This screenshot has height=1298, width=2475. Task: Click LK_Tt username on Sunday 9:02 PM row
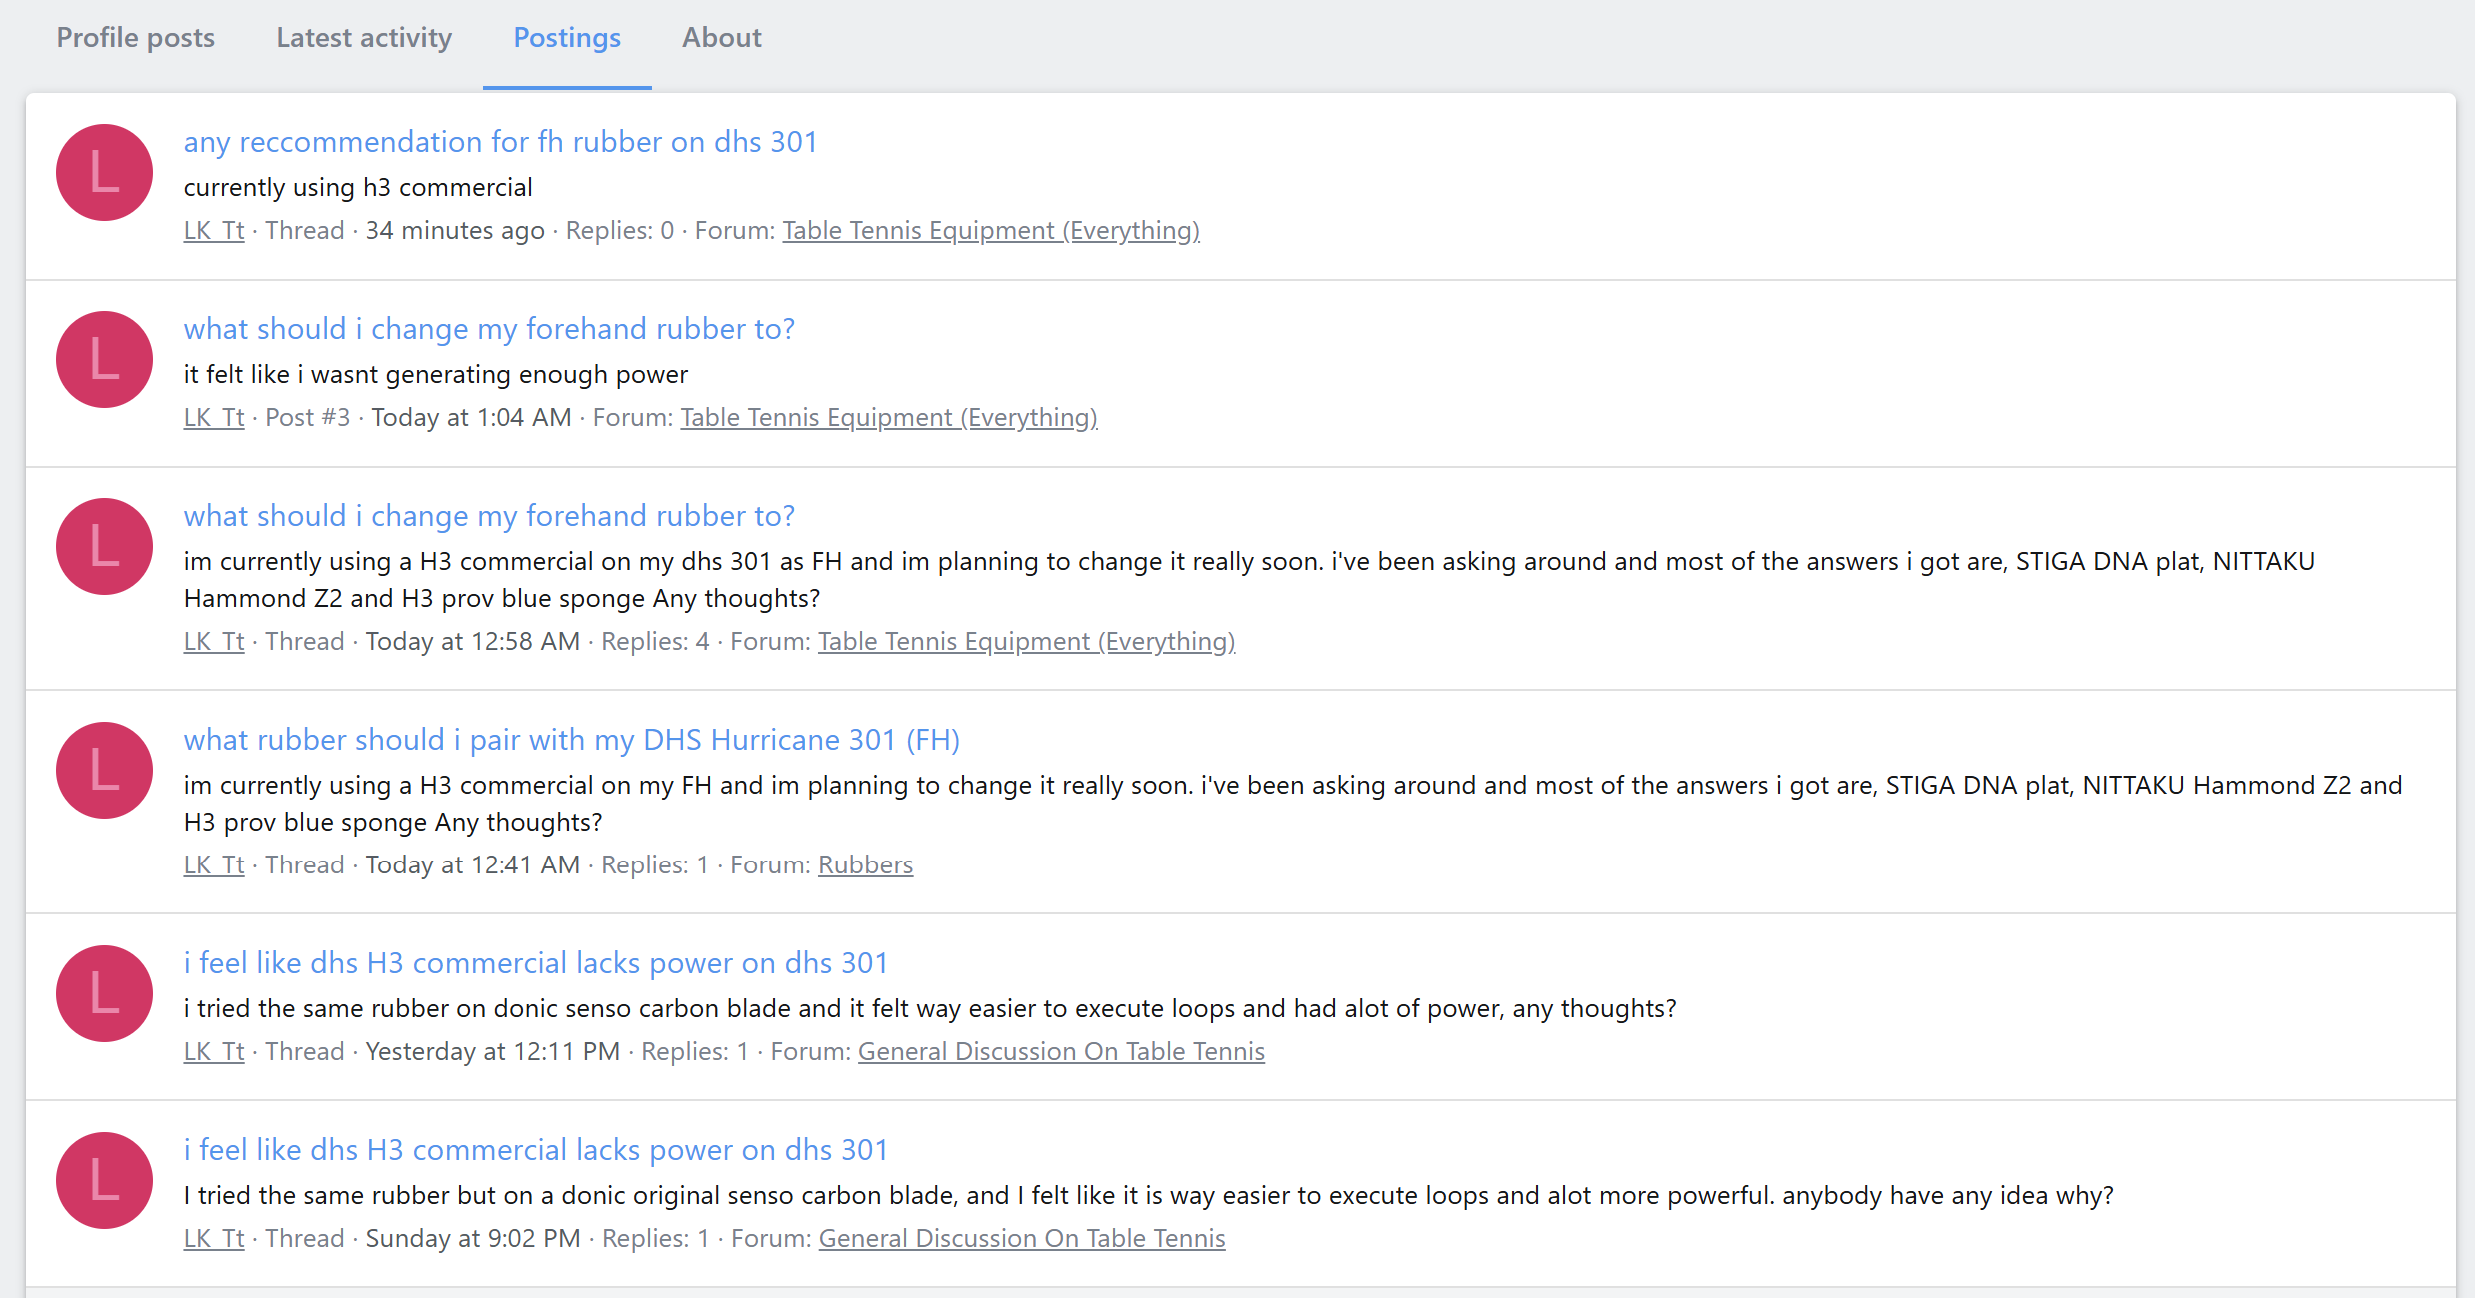pyautogui.click(x=214, y=1239)
